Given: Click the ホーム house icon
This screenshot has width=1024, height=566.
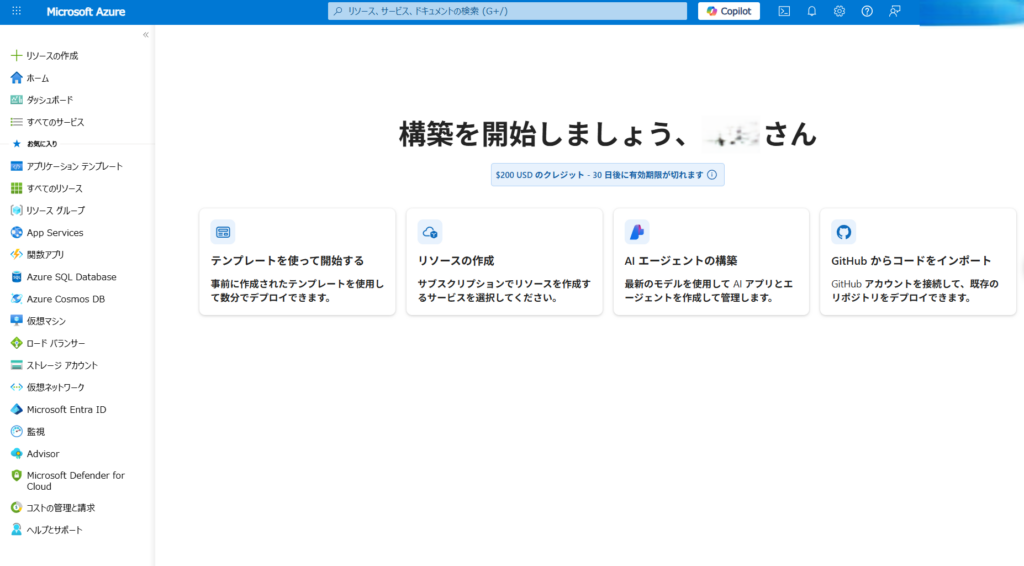Looking at the screenshot, I should point(16,78).
